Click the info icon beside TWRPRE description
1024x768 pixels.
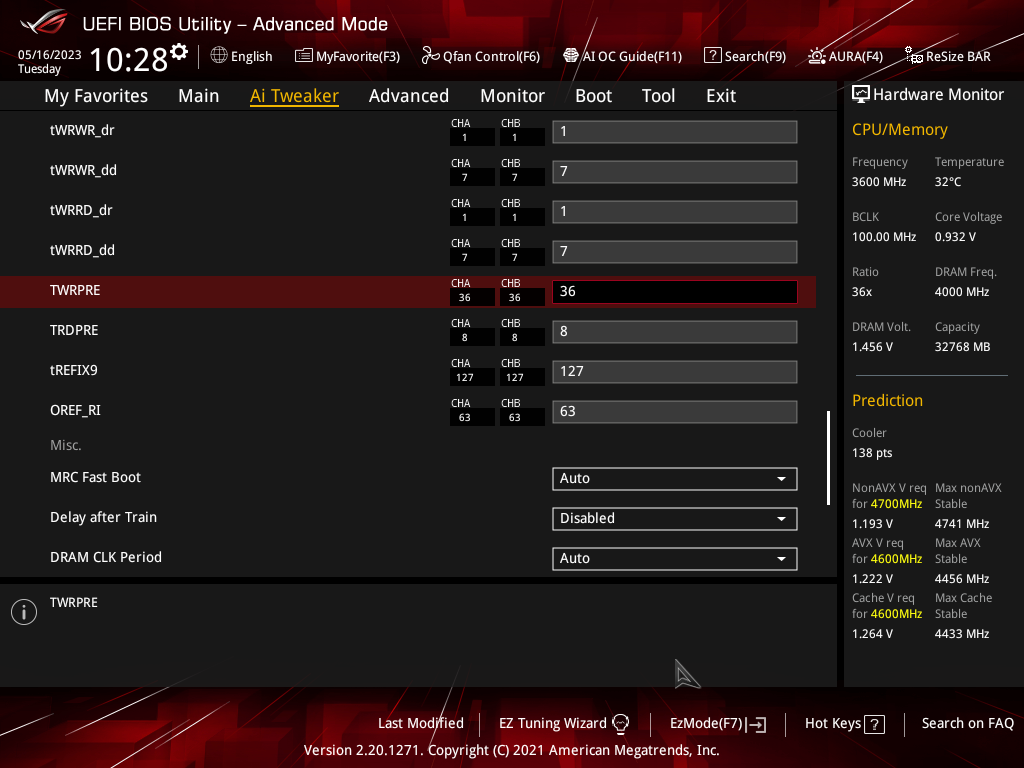pyautogui.click(x=24, y=612)
